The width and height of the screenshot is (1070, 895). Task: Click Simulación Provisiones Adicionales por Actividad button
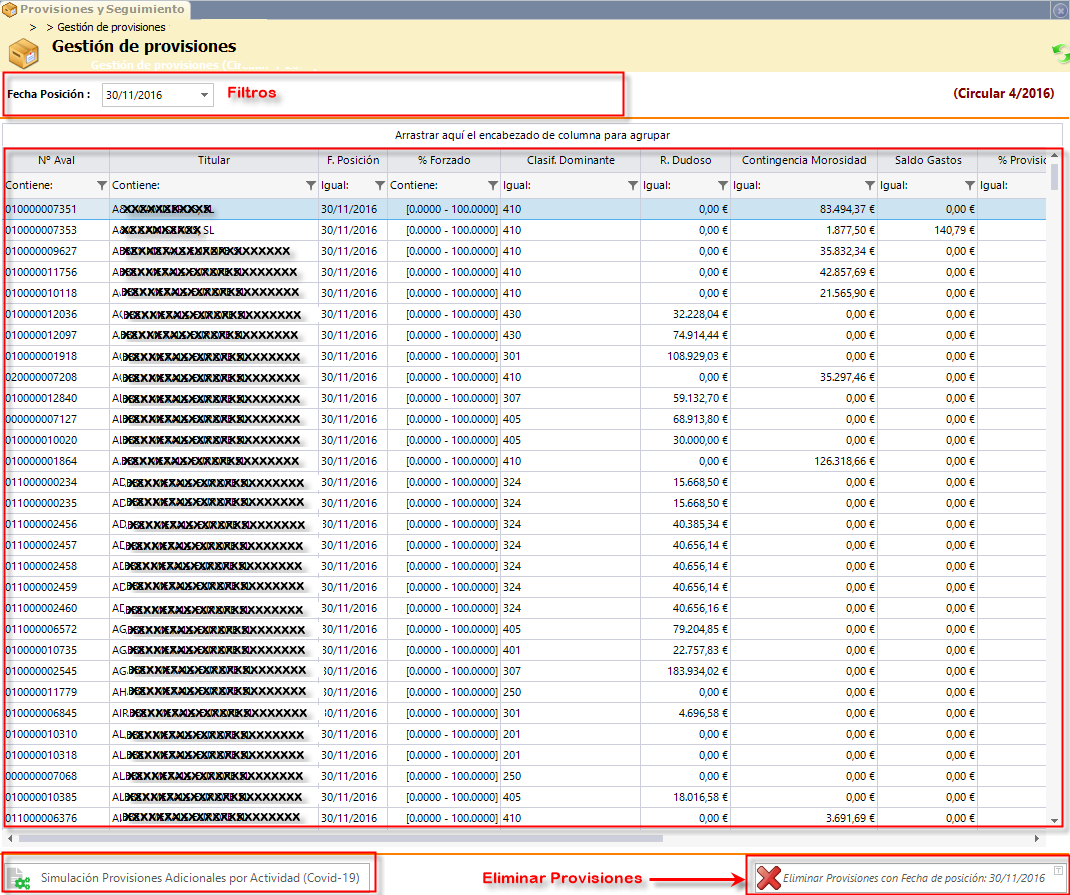click(188, 878)
